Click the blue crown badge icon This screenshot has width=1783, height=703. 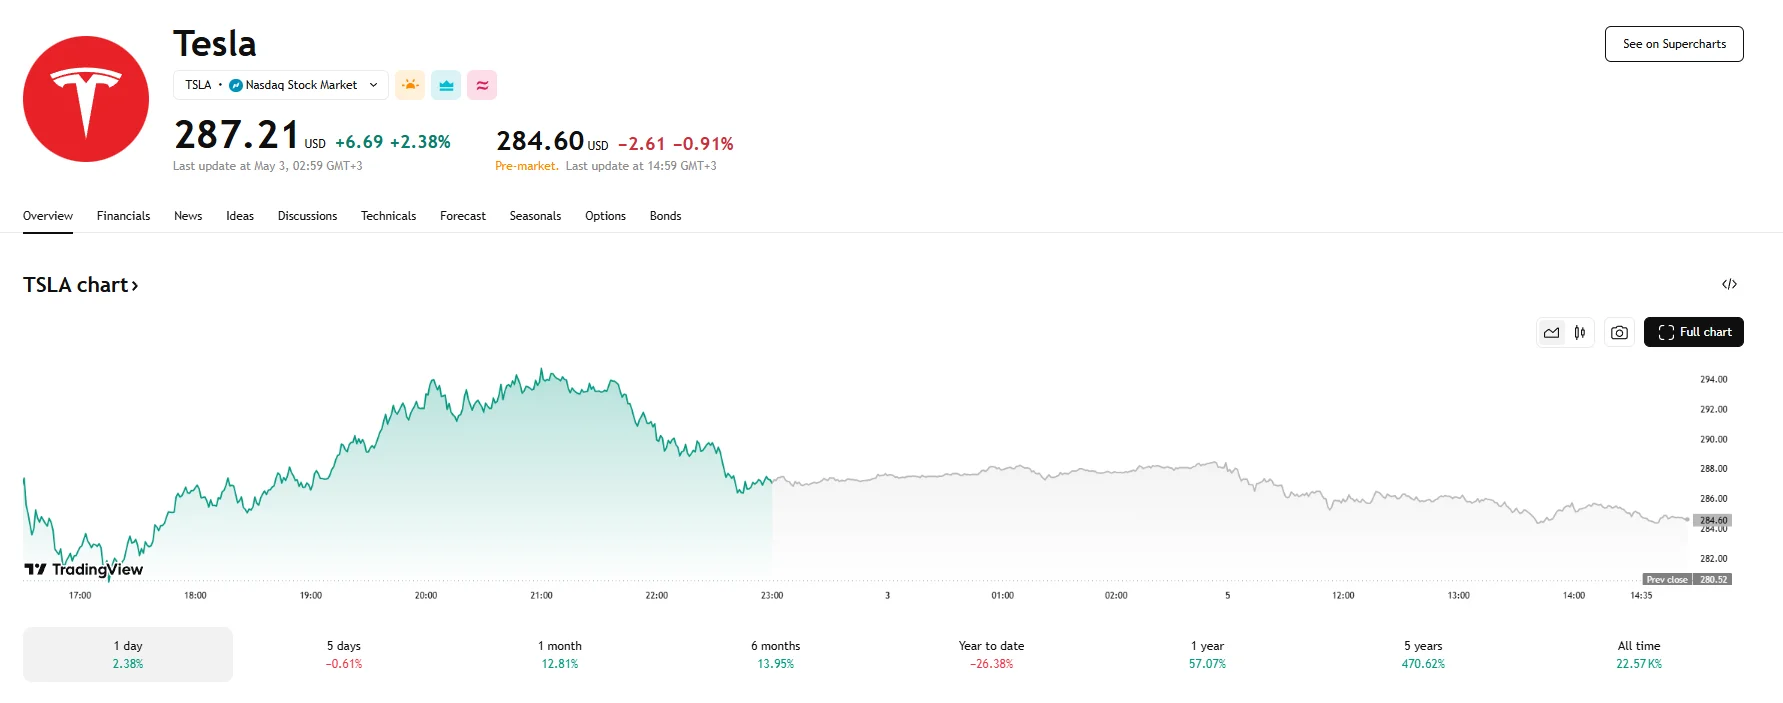point(446,85)
